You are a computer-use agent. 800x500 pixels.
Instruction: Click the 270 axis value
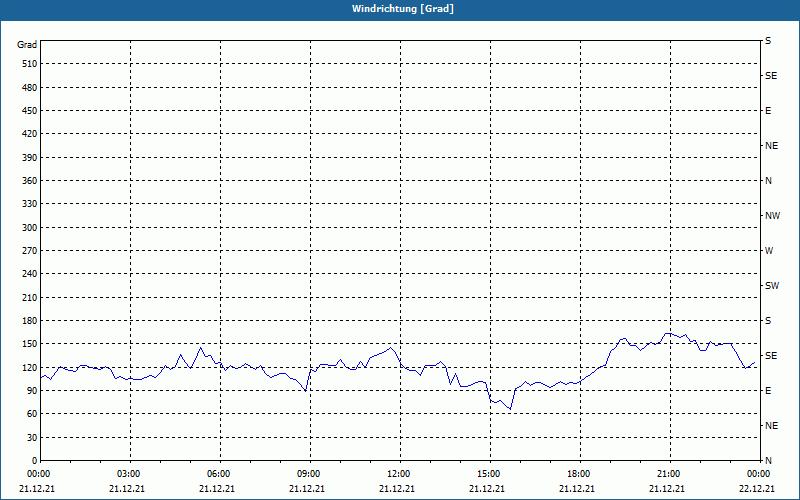pyautogui.click(x=30, y=251)
